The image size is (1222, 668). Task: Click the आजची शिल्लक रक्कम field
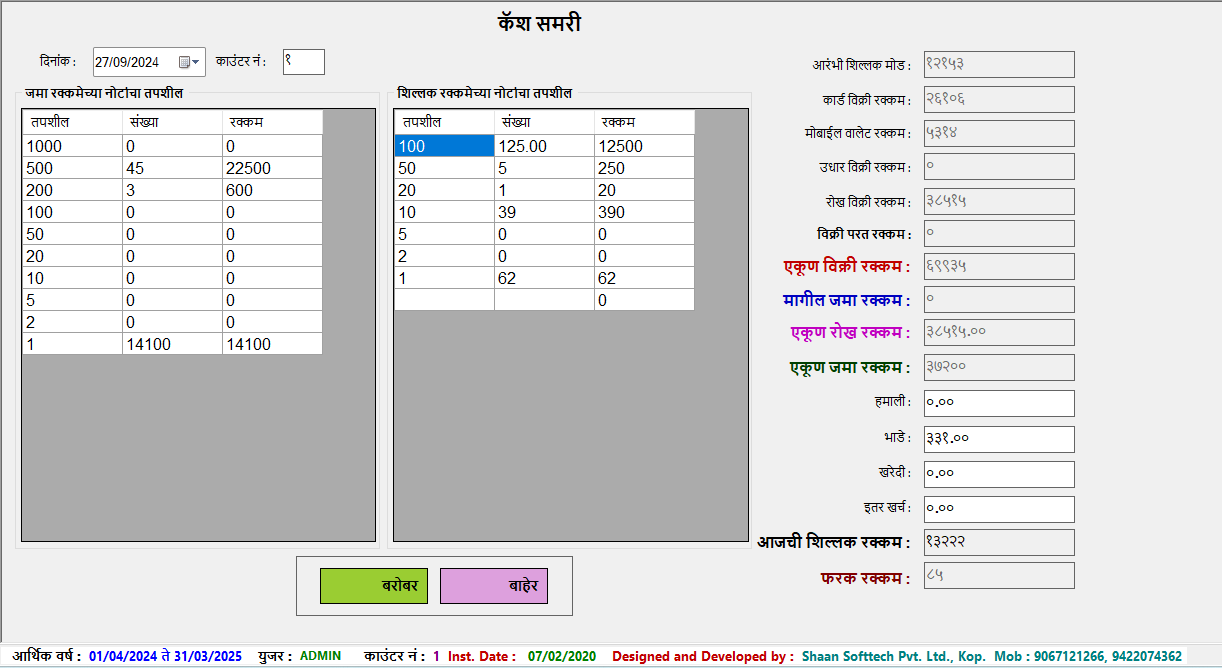point(998,542)
